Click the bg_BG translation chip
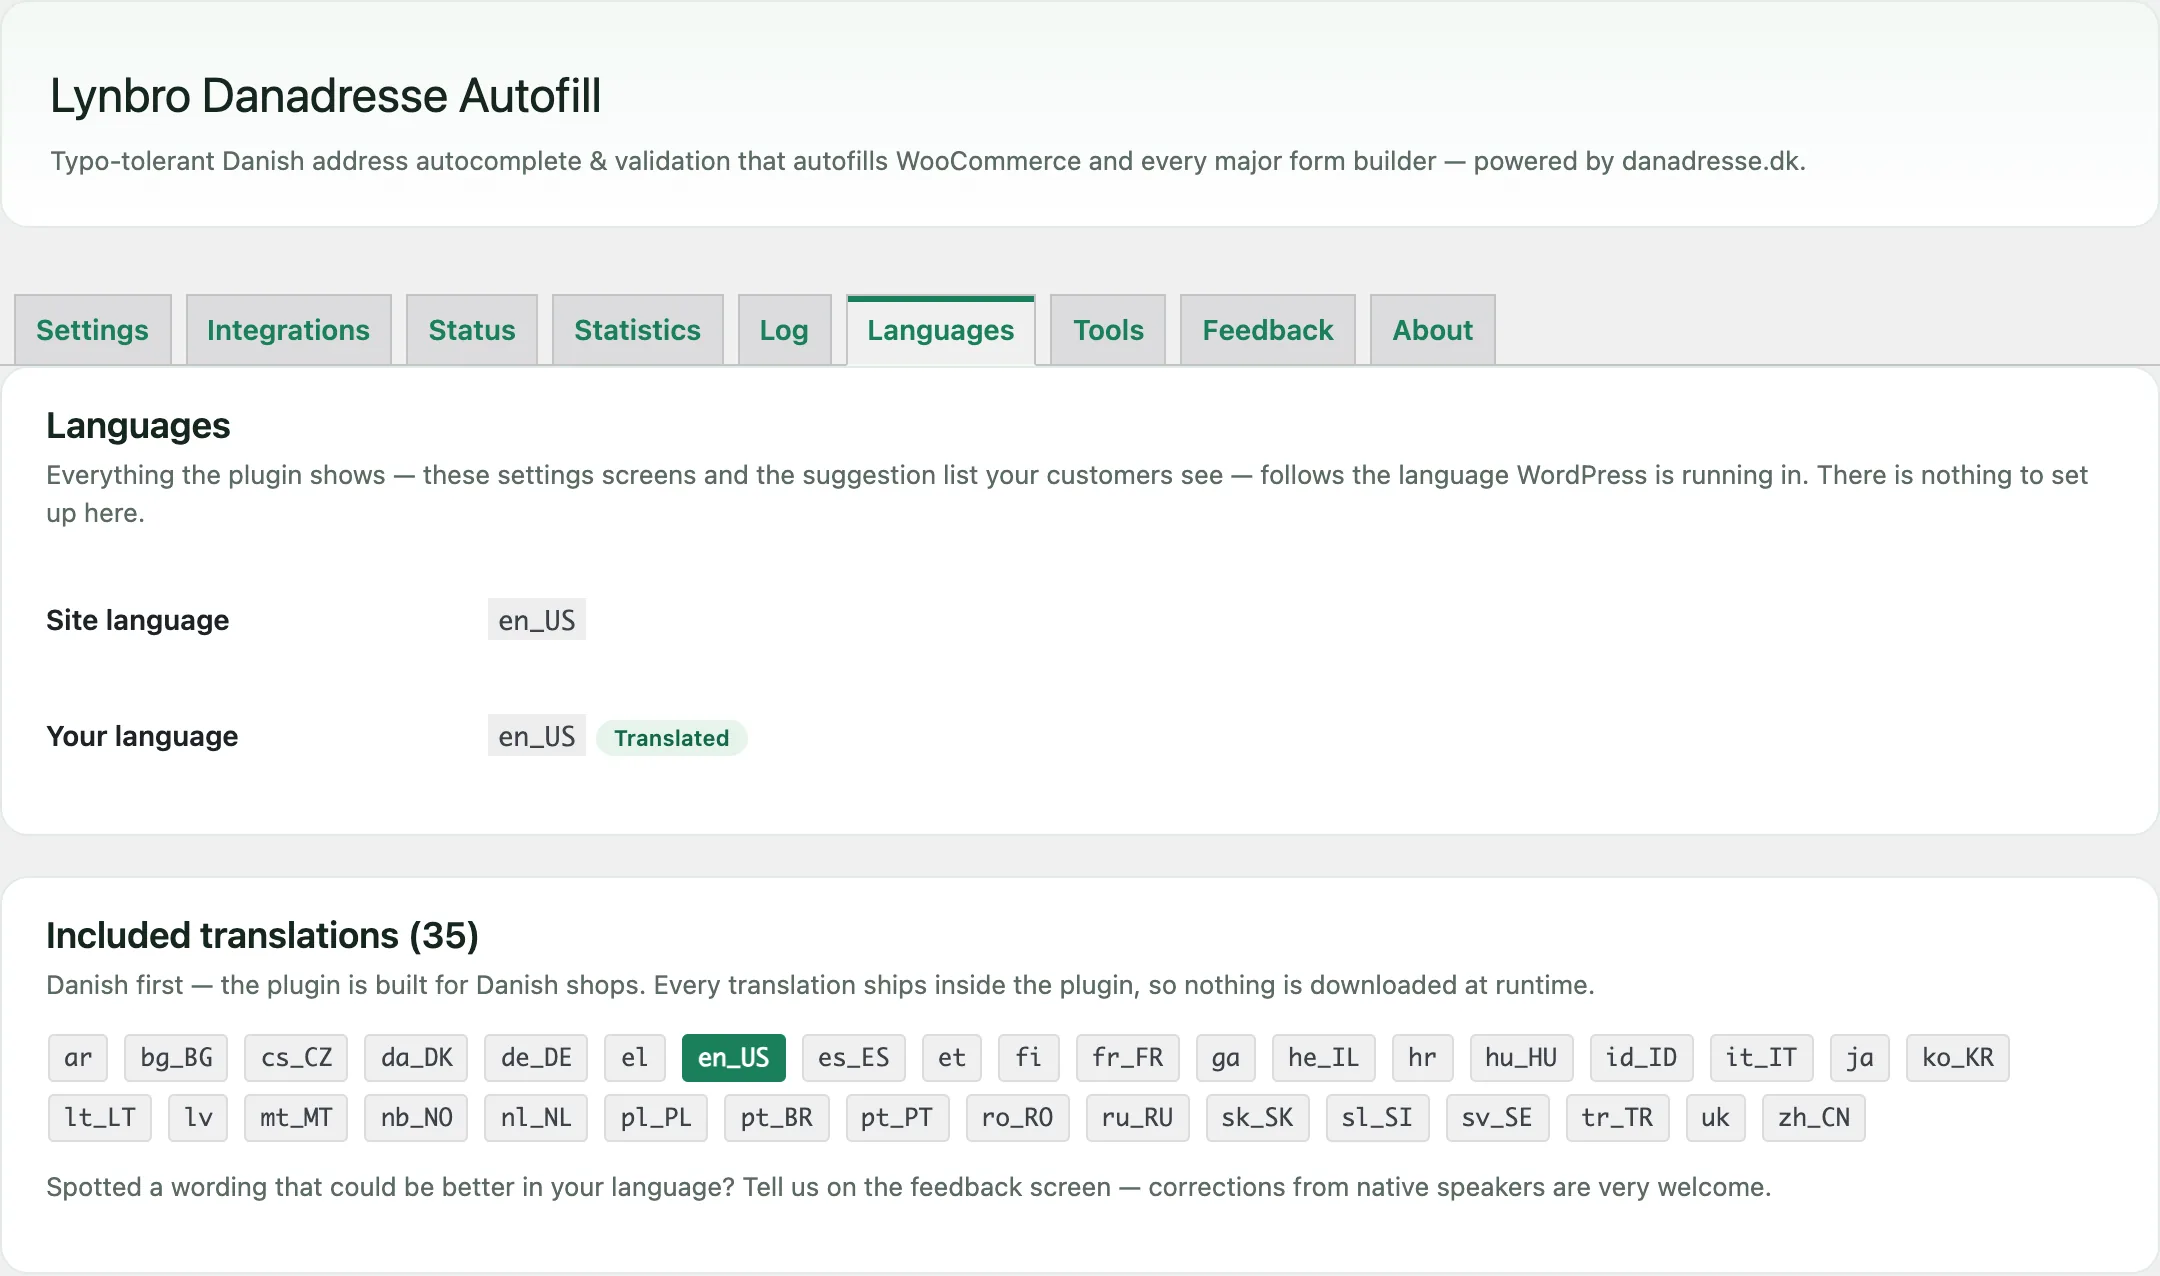2160x1276 pixels. (x=176, y=1058)
